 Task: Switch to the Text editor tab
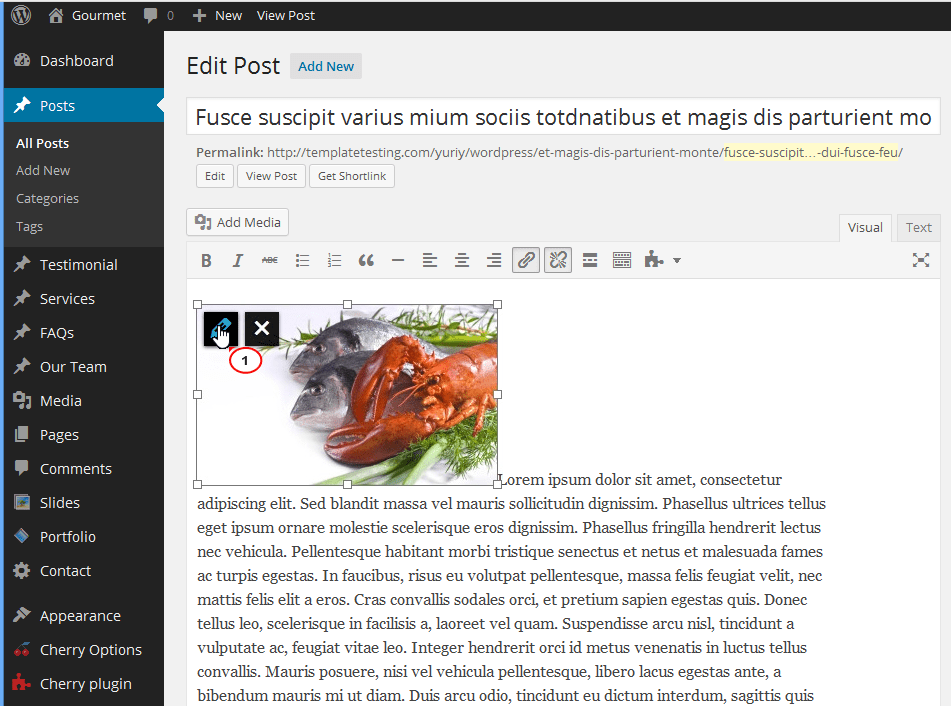(x=917, y=227)
